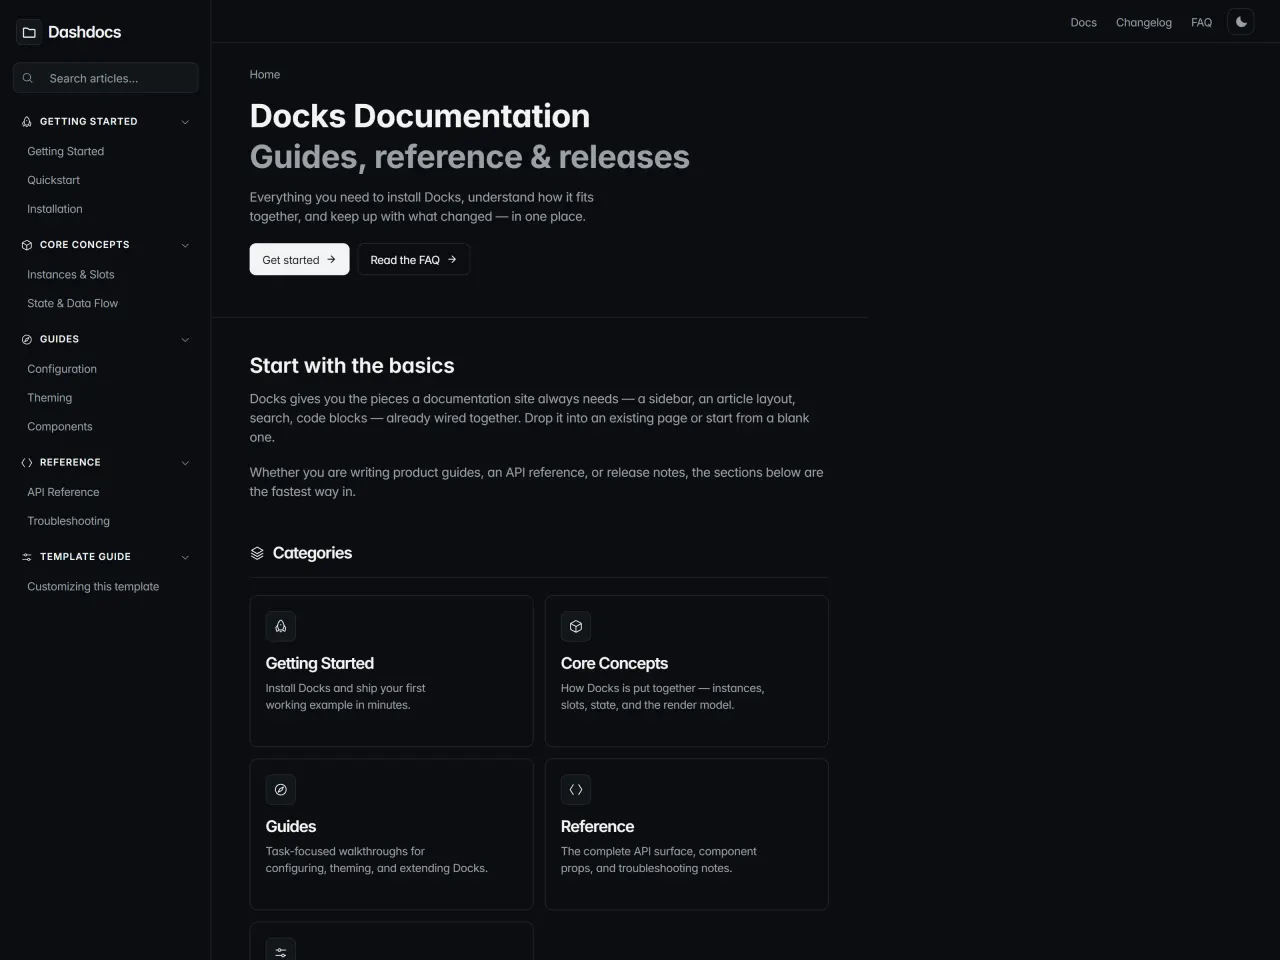Viewport: 1280px width, 960px height.
Task: Click the search magnifier icon
Action: point(28,78)
